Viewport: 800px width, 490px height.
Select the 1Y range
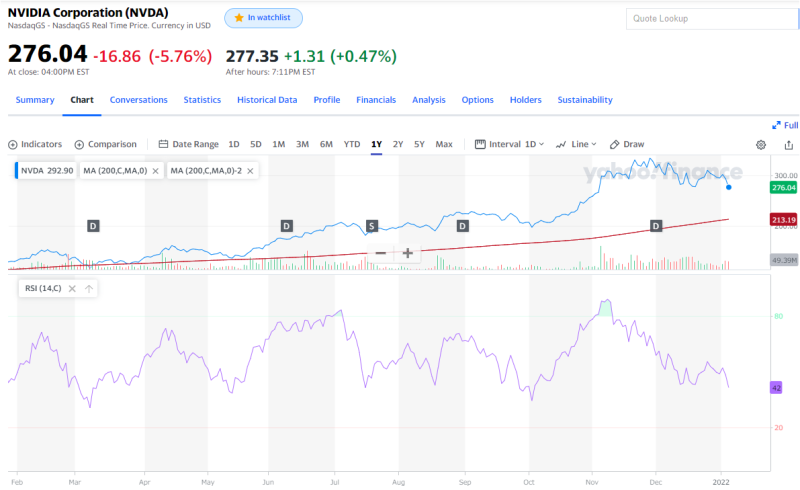point(377,144)
